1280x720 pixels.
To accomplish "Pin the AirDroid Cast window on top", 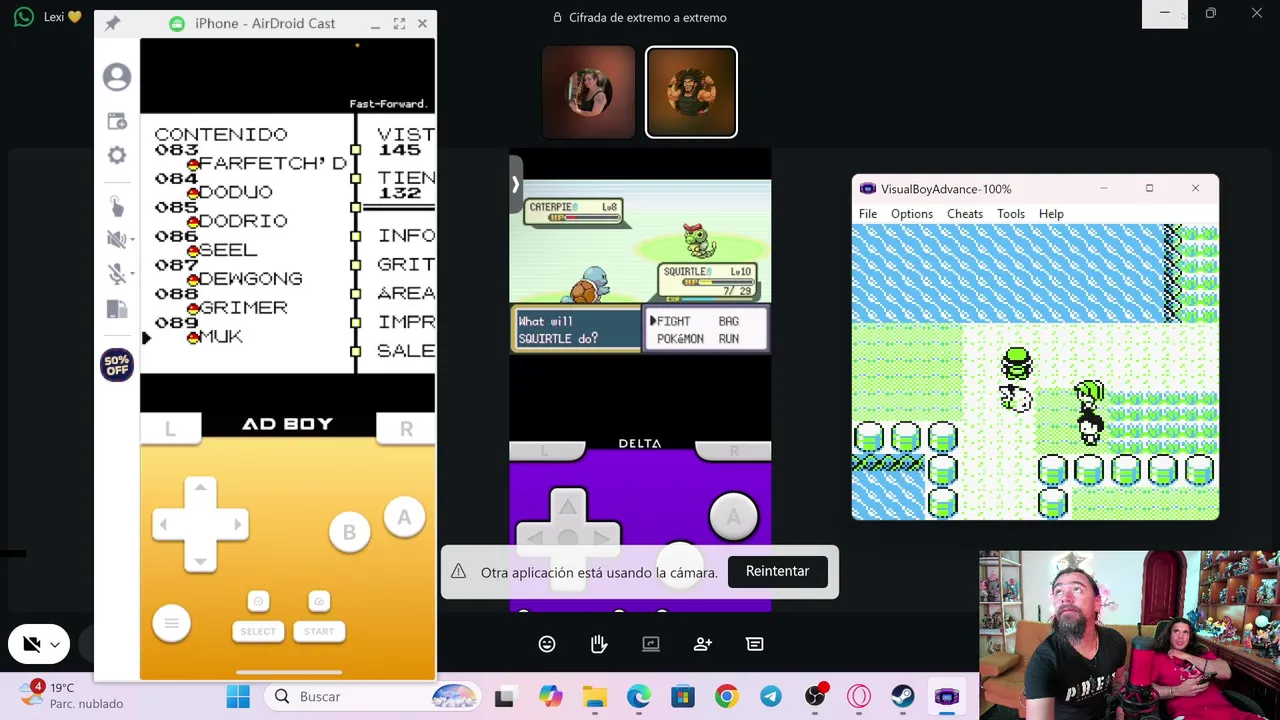I will pos(113,23).
